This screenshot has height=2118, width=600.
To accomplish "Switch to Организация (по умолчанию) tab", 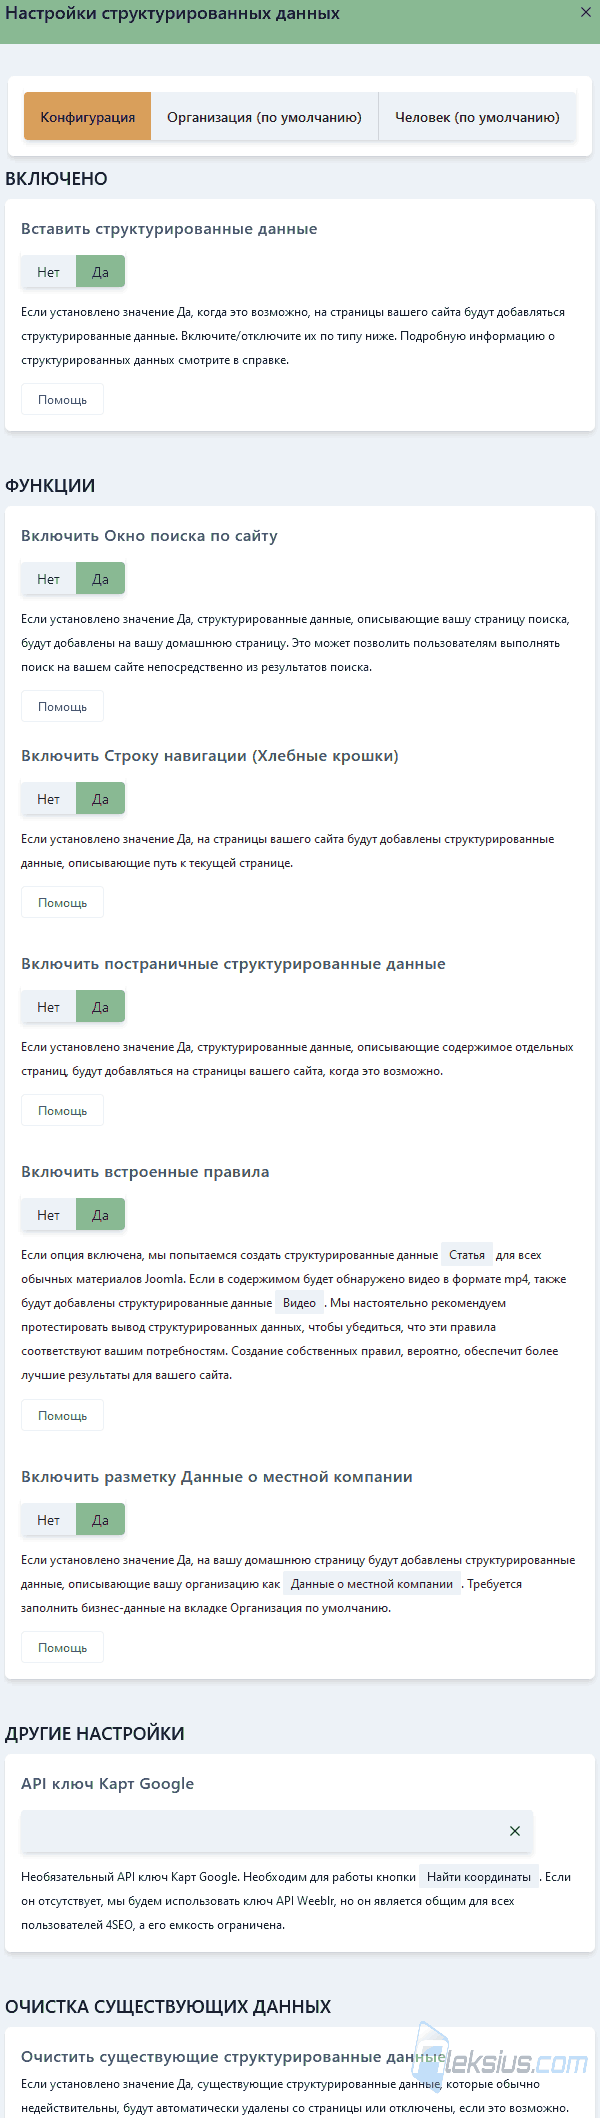I will coord(264,117).
